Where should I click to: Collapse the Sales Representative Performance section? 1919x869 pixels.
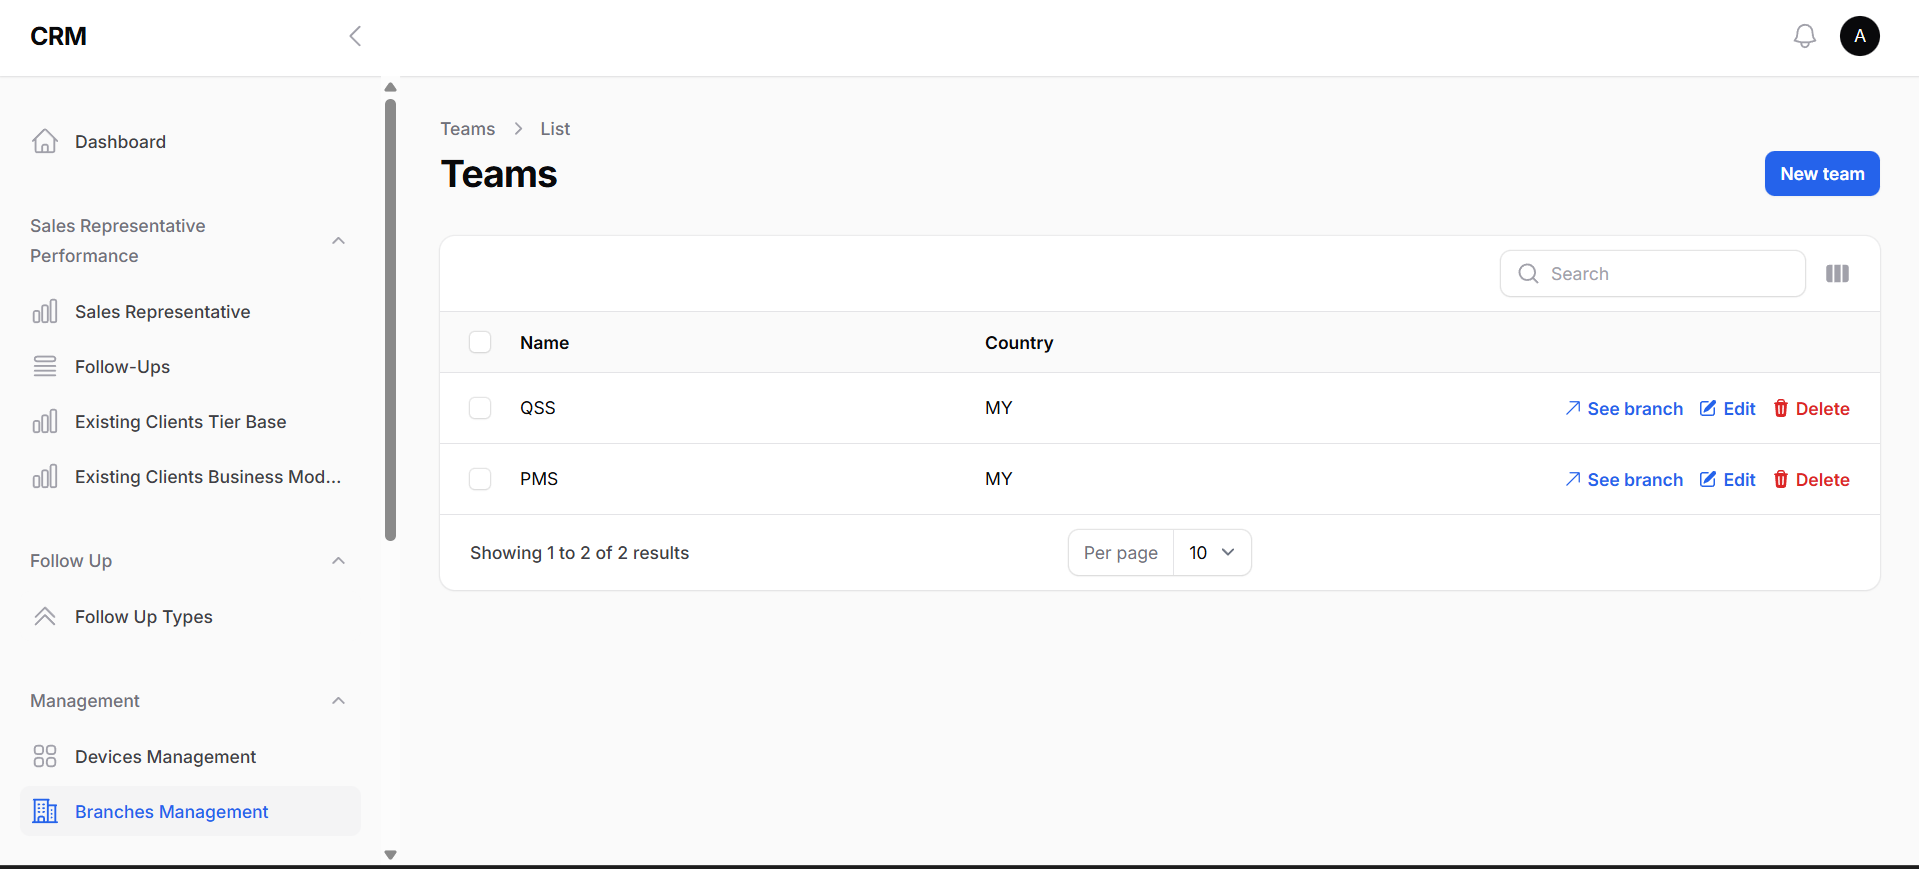pos(338,240)
